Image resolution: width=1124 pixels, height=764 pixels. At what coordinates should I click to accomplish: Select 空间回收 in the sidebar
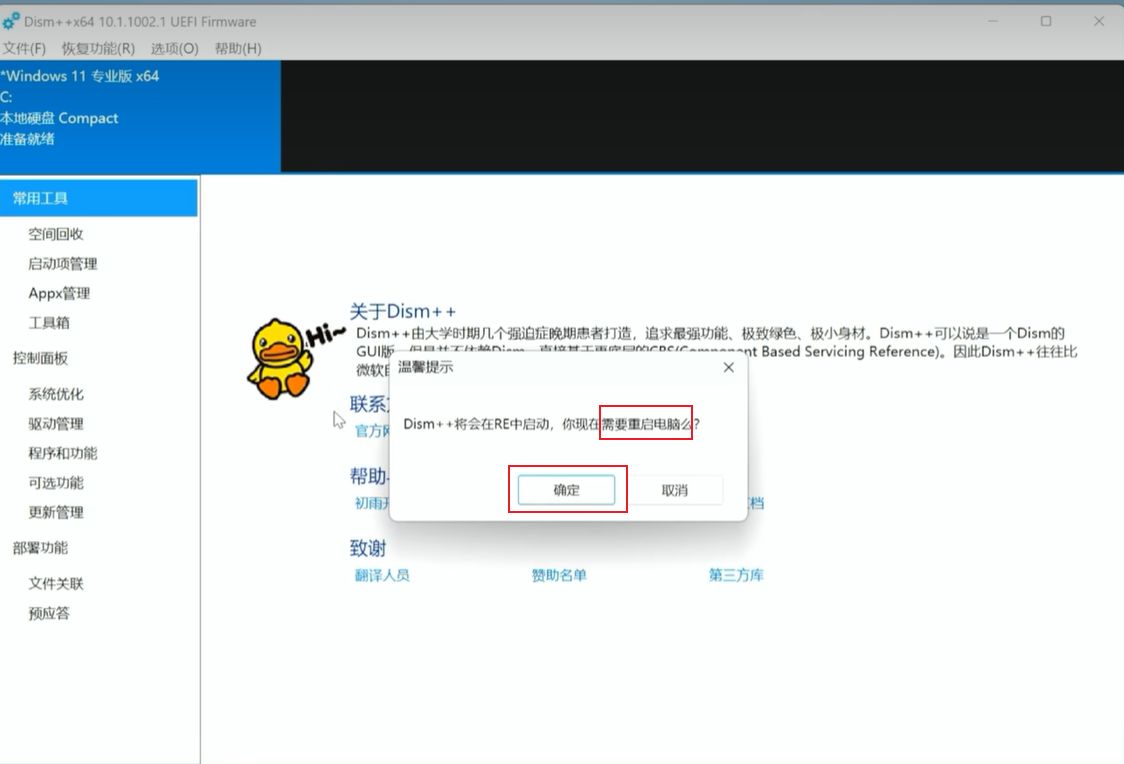click(x=56, y=234)
